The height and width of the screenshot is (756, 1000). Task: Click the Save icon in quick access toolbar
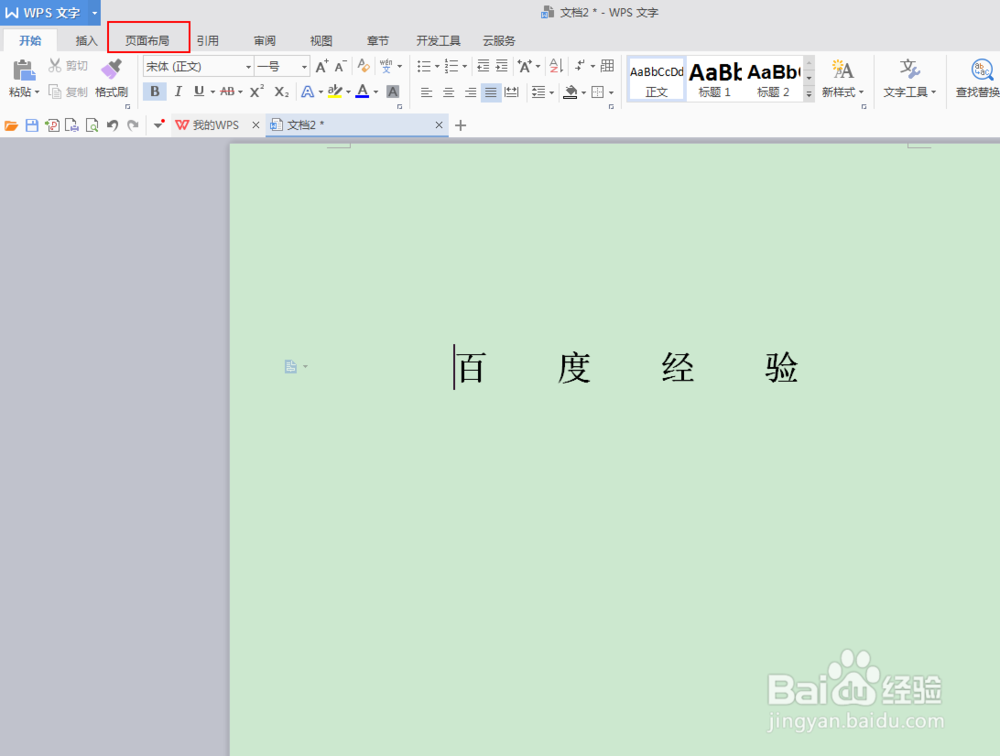point(33,125)
